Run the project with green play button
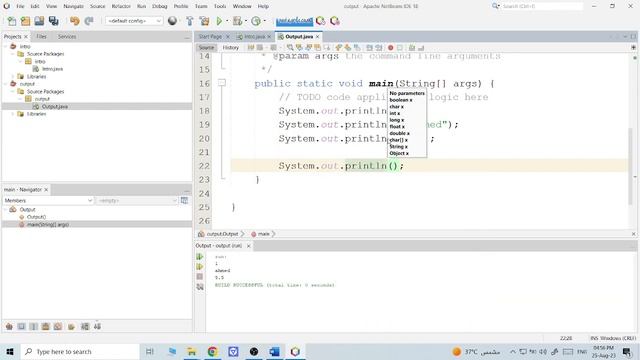 coord(219,21)
